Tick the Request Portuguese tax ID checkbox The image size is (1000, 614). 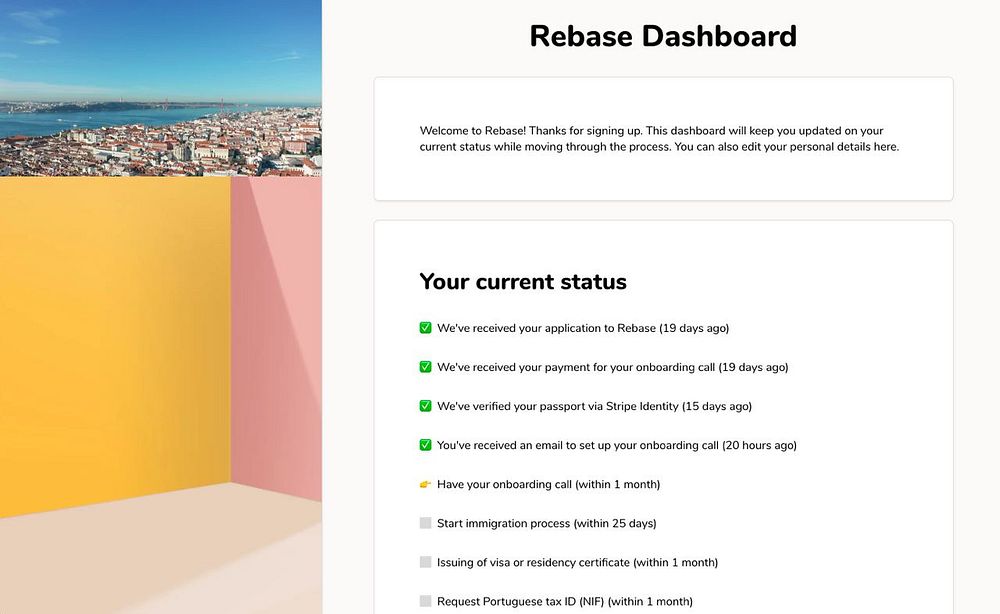click(425, 601)
